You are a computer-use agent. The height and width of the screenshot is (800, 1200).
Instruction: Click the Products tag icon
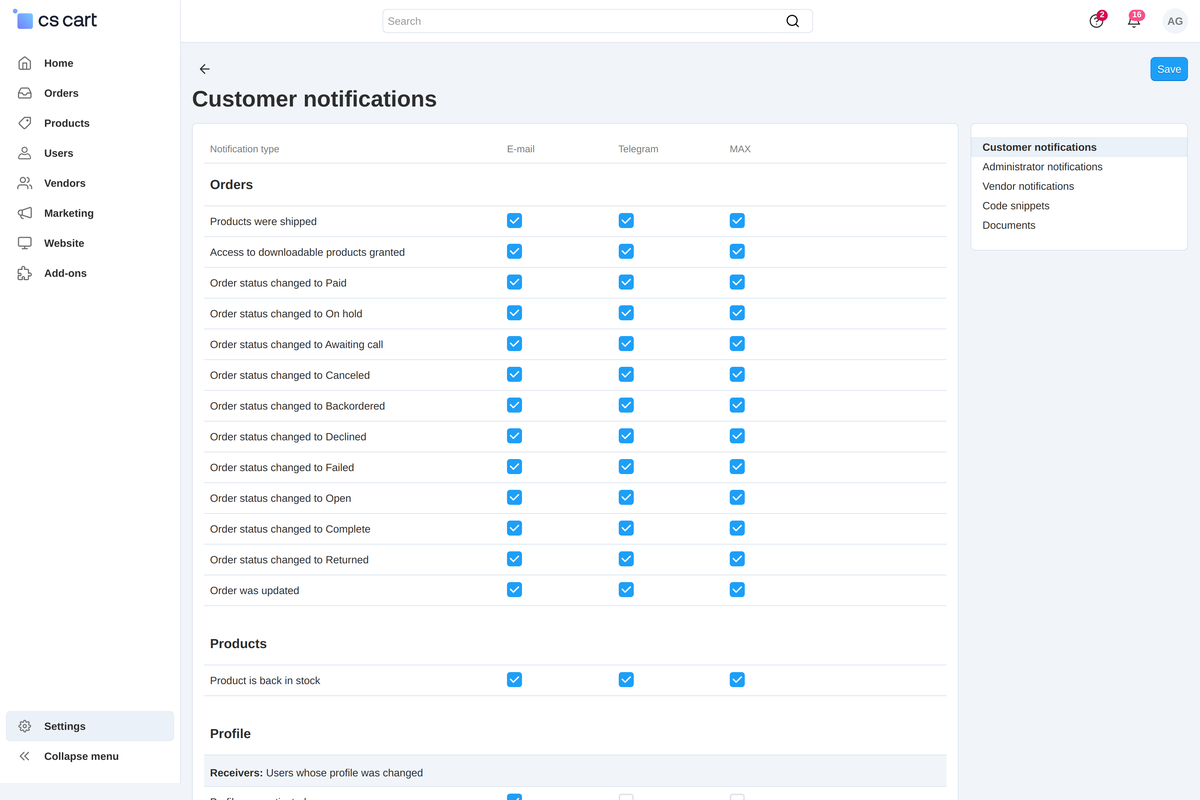click(x=25, y=123)
